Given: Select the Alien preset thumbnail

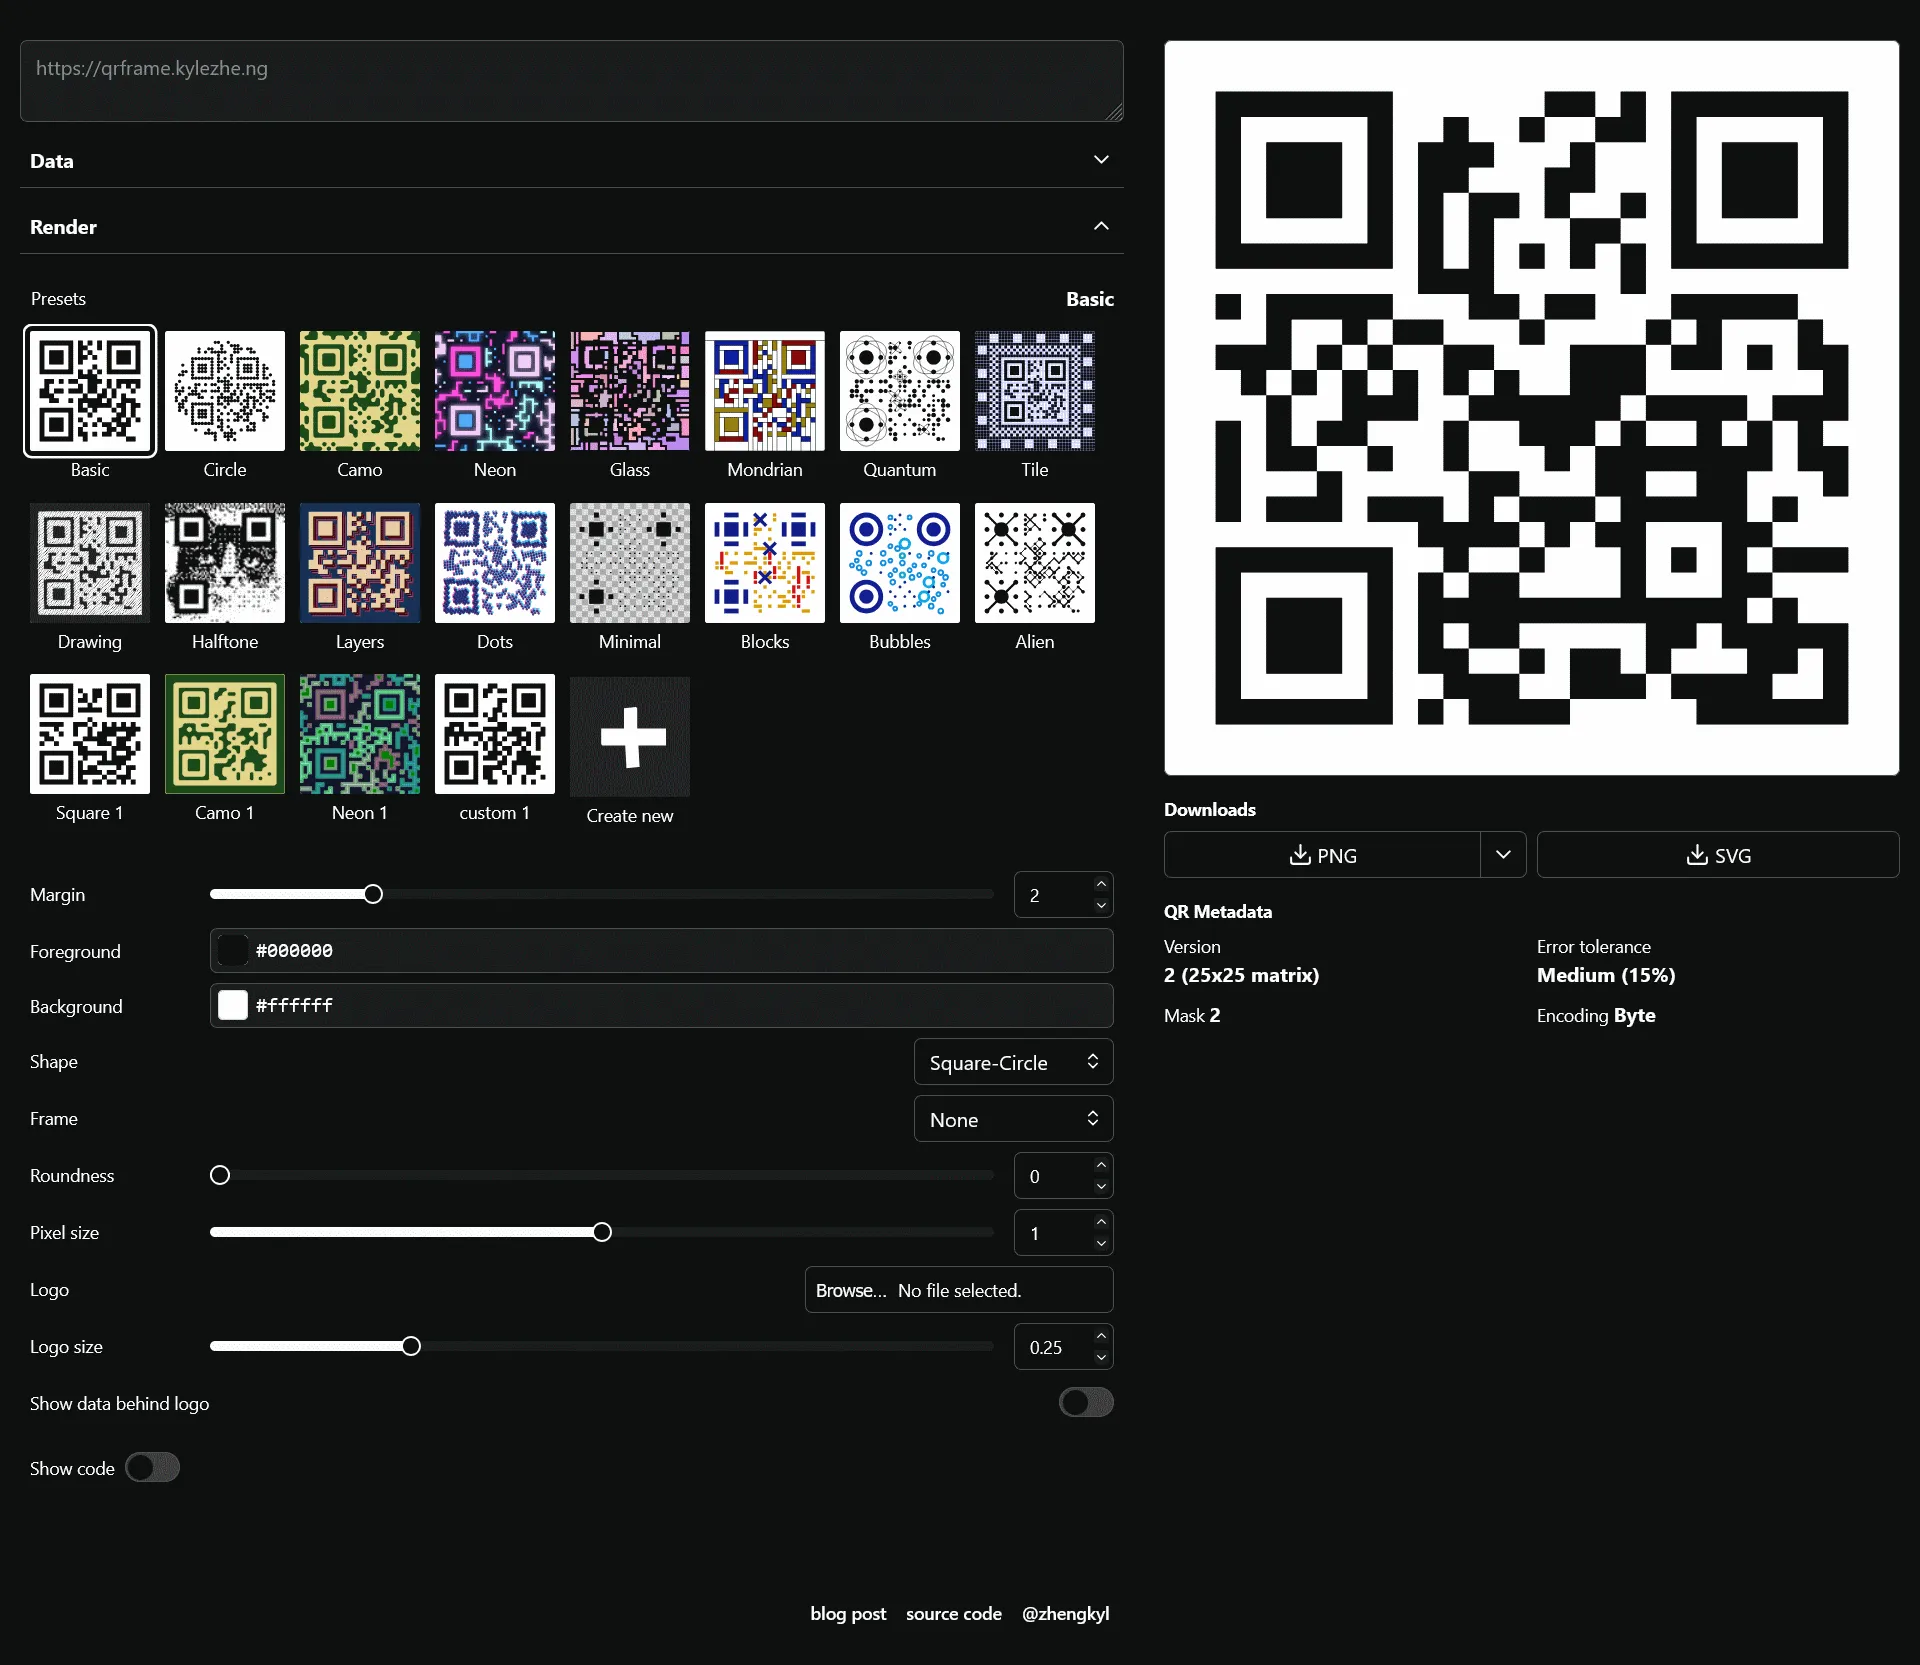Looking at the screenshot, I should [x=1034, y=562].
